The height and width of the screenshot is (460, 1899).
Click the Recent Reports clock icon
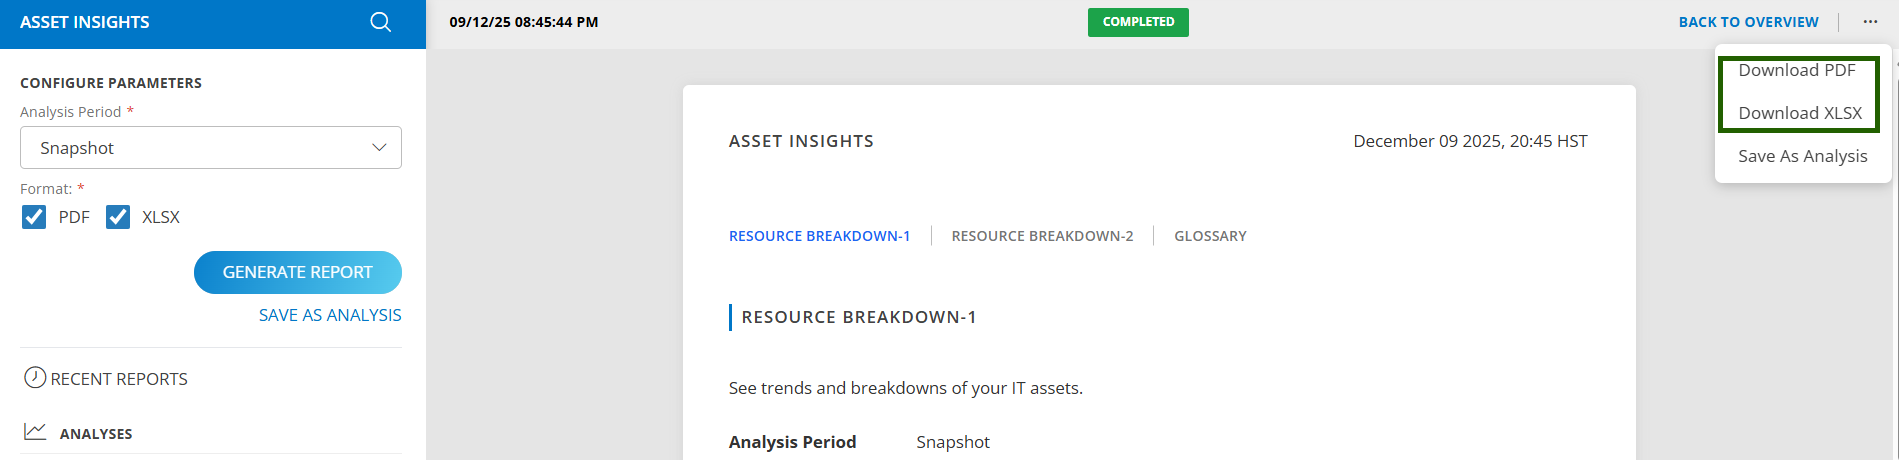(35, 377)
